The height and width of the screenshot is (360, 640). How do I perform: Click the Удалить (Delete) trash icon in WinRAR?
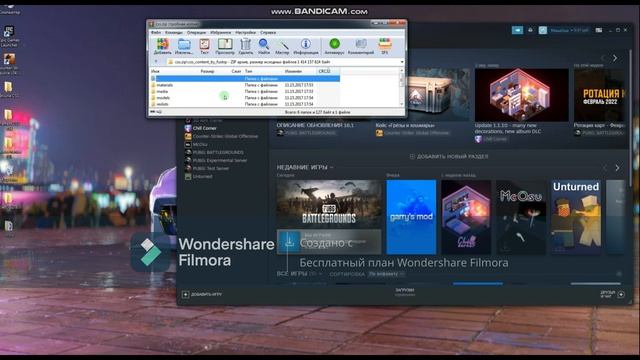246,46
